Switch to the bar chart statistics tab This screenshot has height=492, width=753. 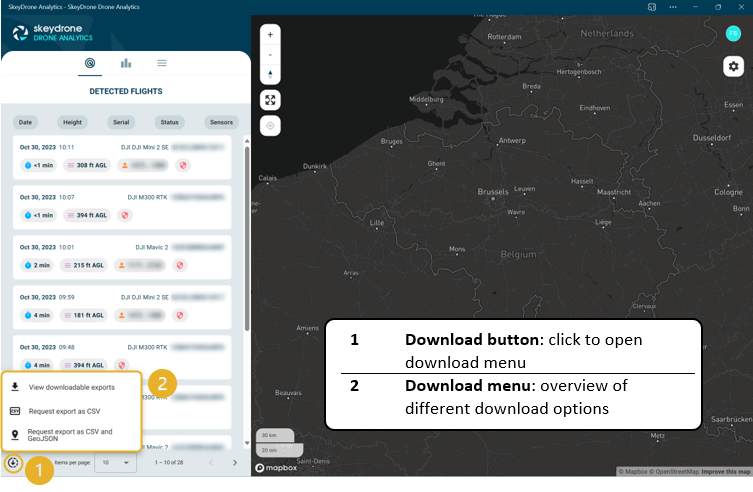point(126,63)
